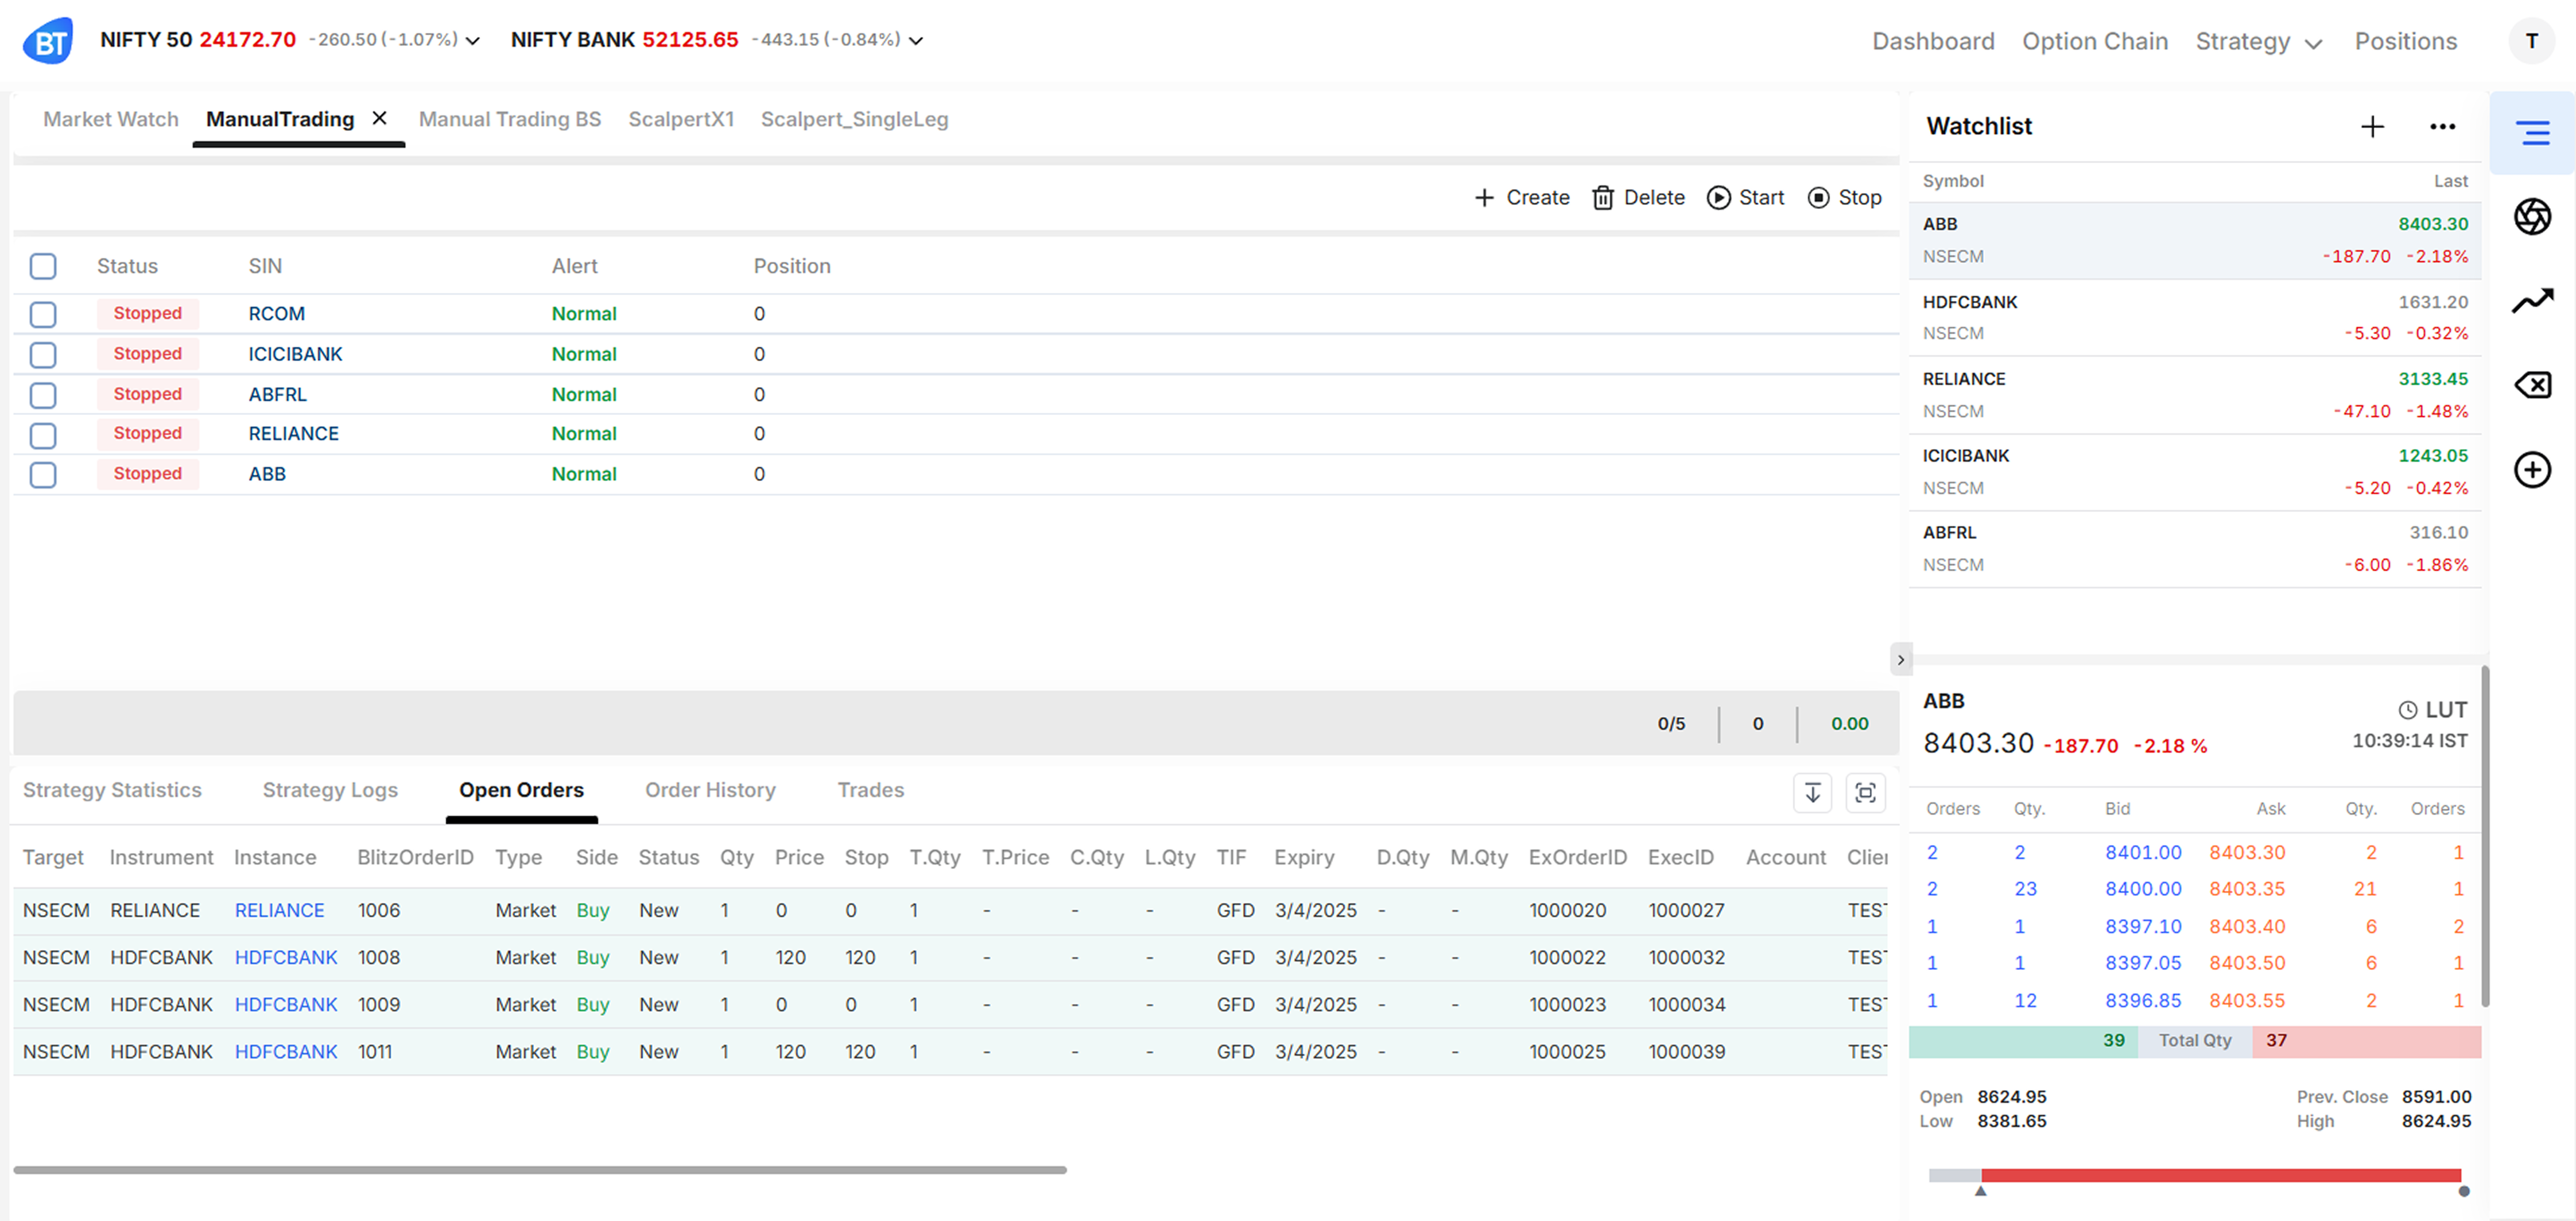This screenshot has height=1221, width=2576.
Task: Click the download icon in Open Orders
Action: tap(1812, 793)
